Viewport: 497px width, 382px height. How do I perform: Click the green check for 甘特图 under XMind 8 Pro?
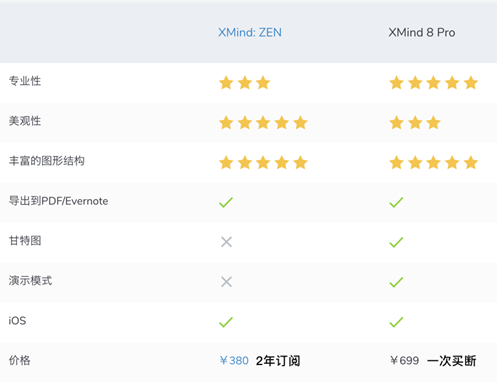396,242
